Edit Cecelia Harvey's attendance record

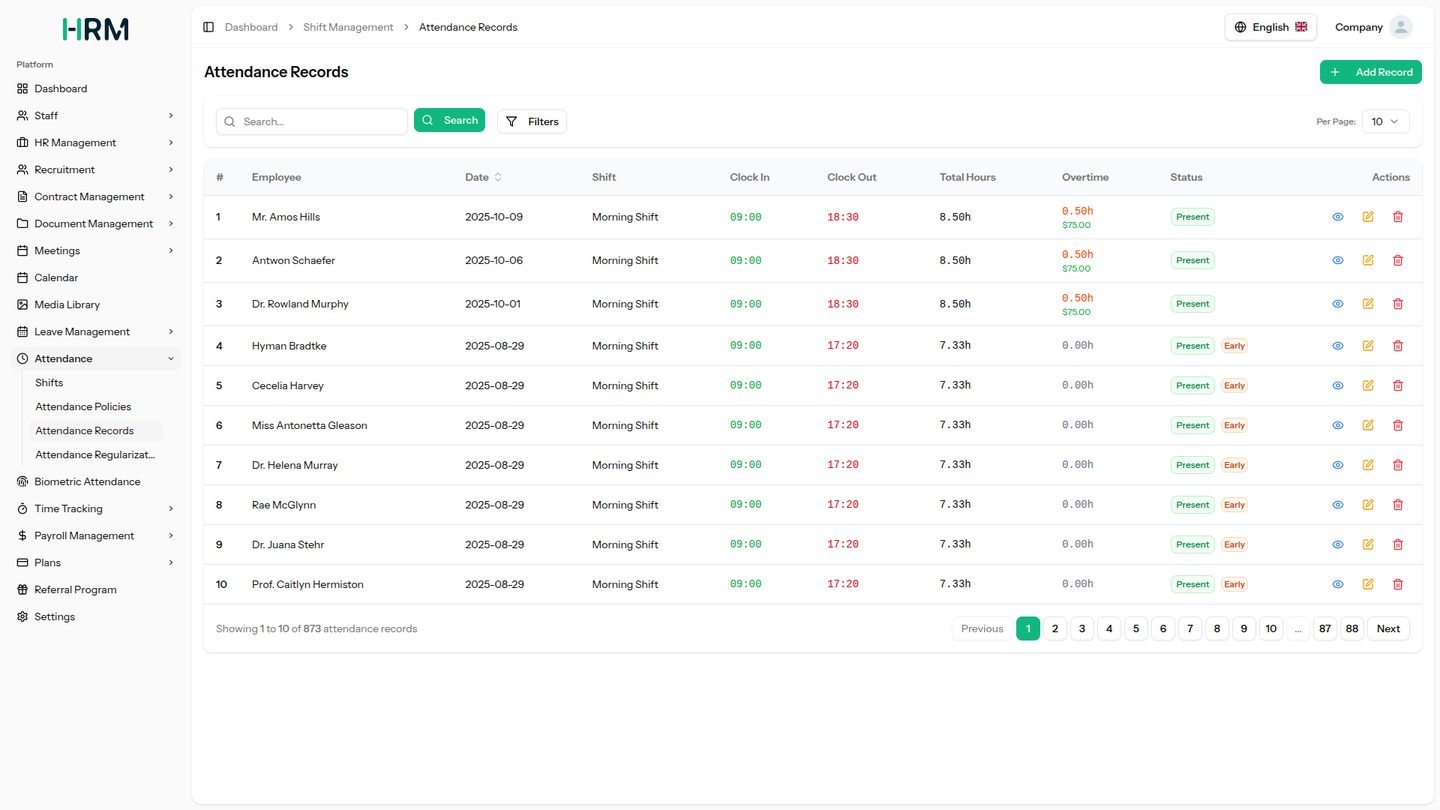click(x=1368, y=385)
